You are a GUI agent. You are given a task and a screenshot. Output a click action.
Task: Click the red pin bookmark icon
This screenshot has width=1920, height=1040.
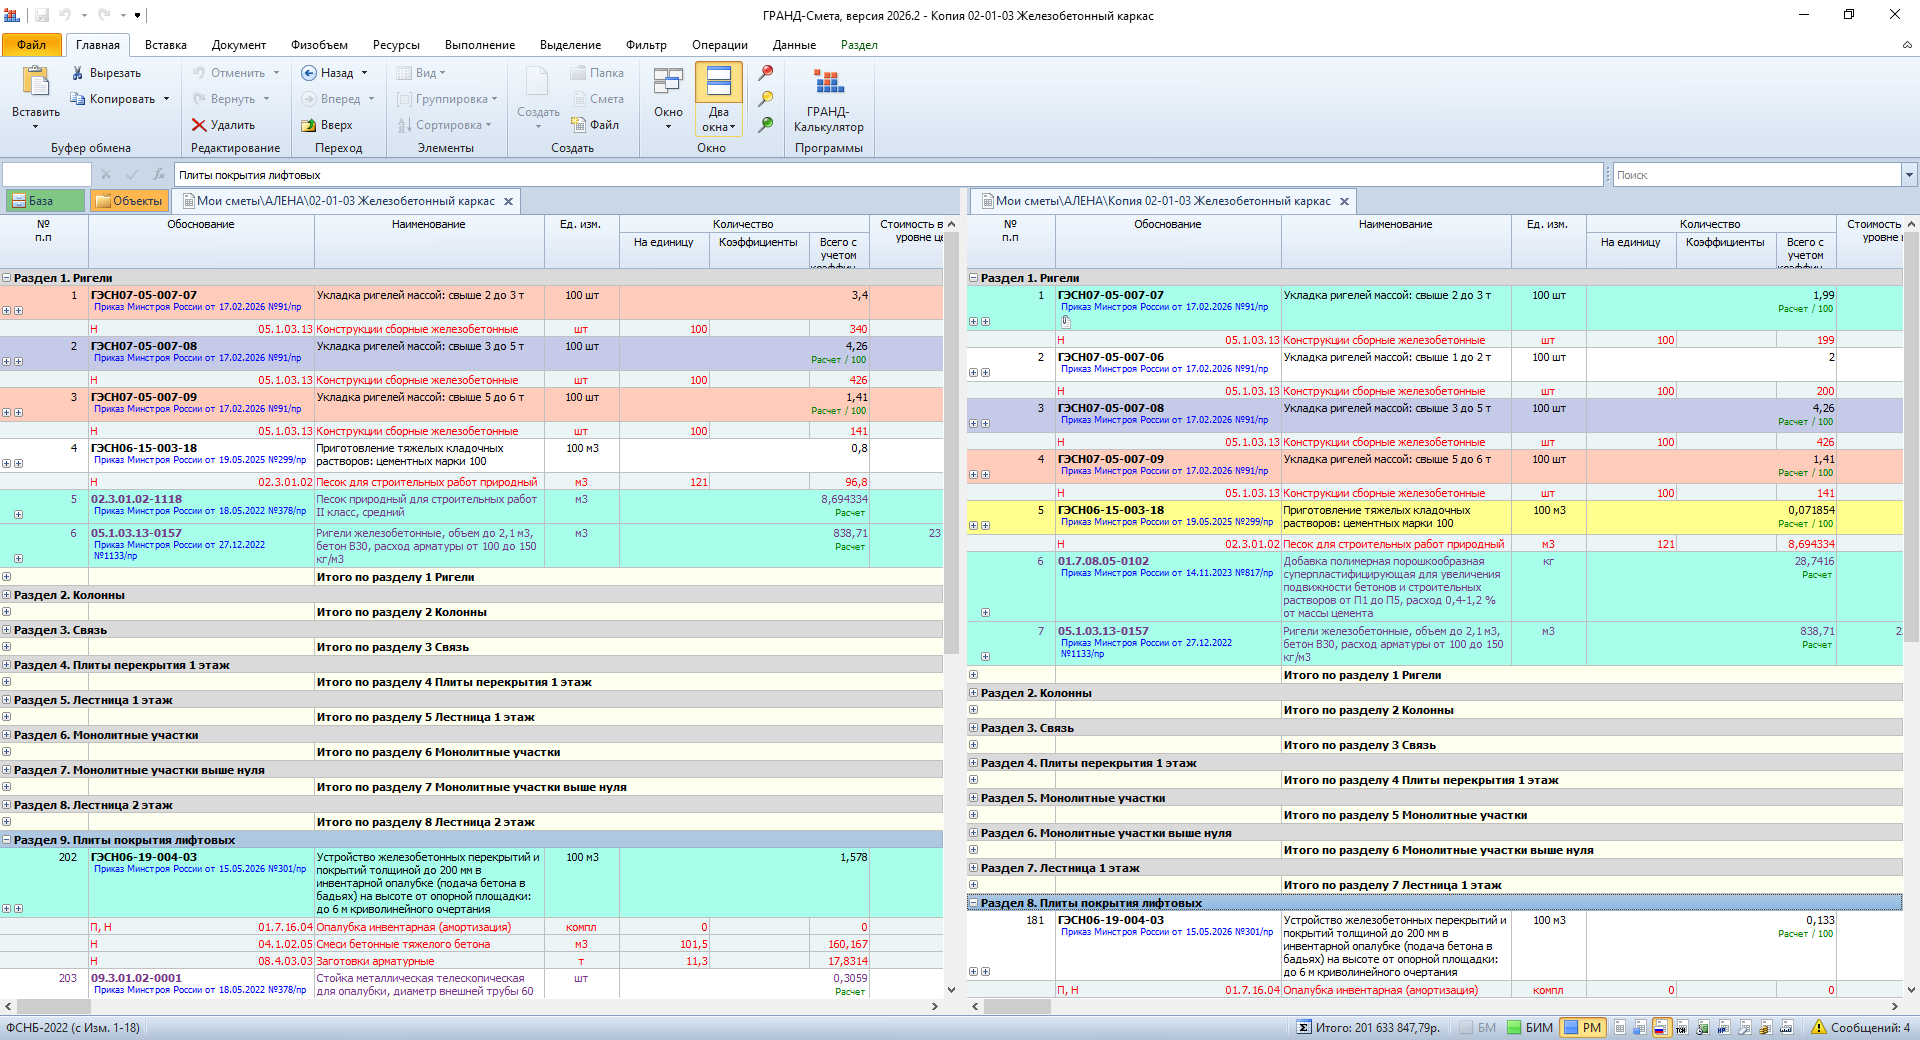[x=766, y=73]
